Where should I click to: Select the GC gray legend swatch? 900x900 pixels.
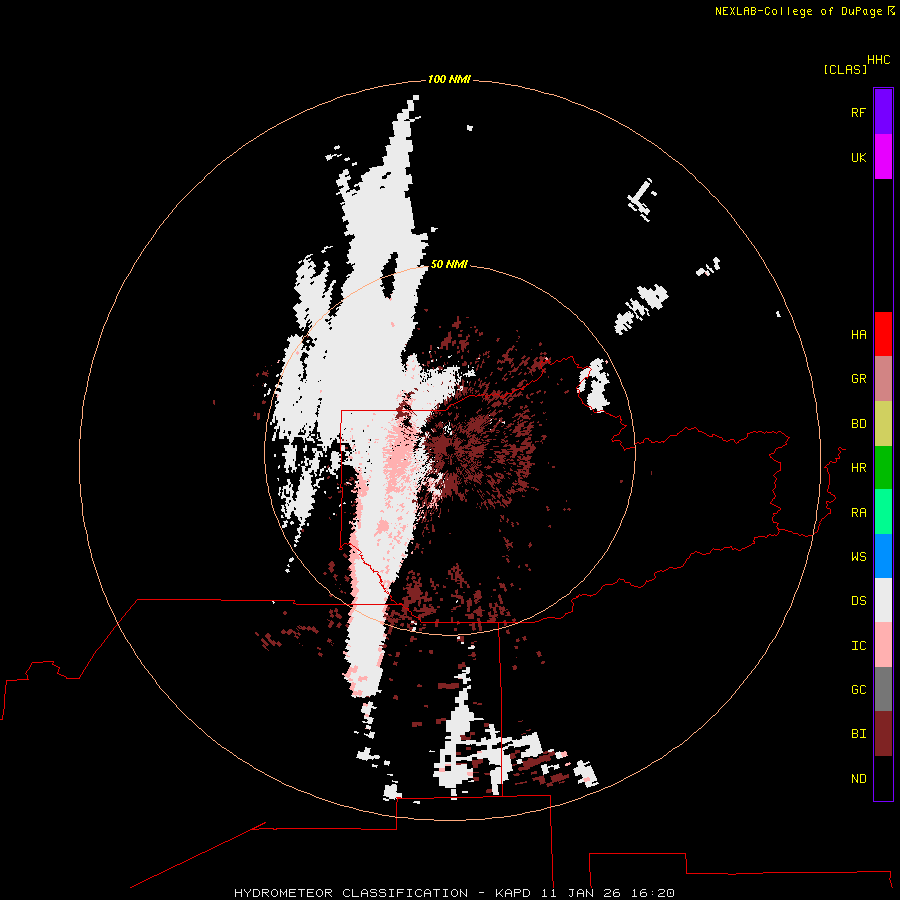(883, 689)
